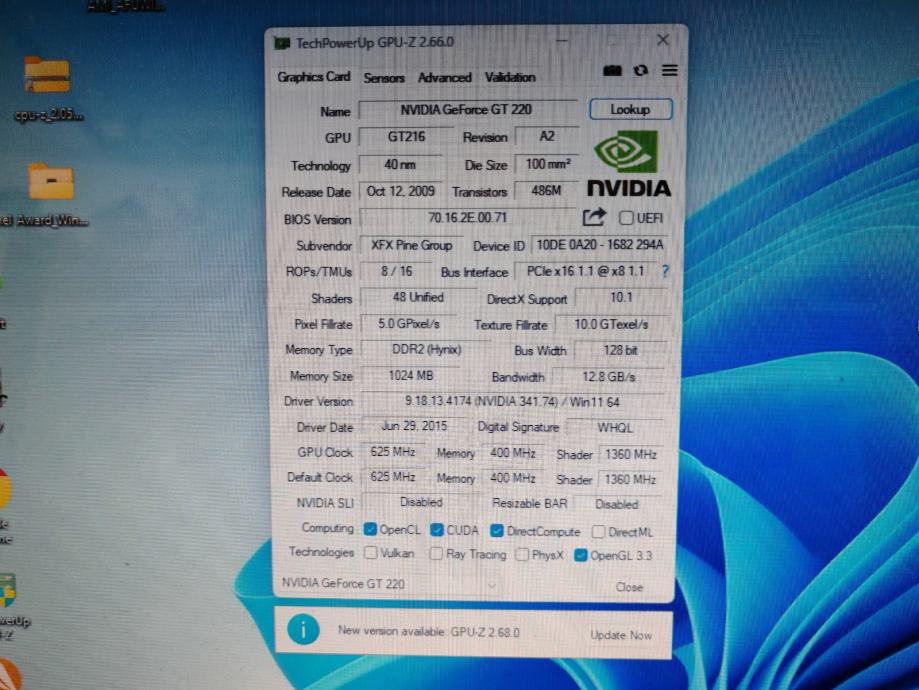Screen dimensions: 919x690
Task: Click the BIOS export share icon
Action: [x=594, y=217]
